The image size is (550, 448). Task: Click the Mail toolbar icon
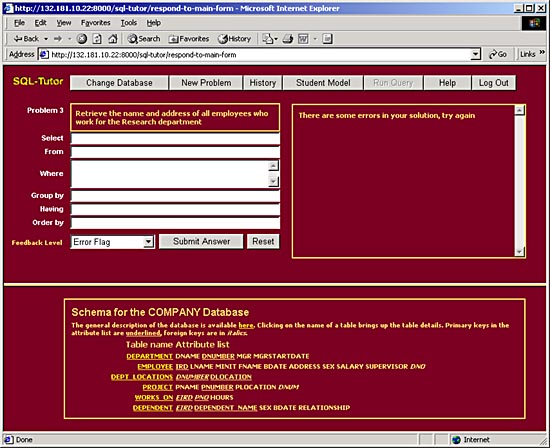[267, 39]
